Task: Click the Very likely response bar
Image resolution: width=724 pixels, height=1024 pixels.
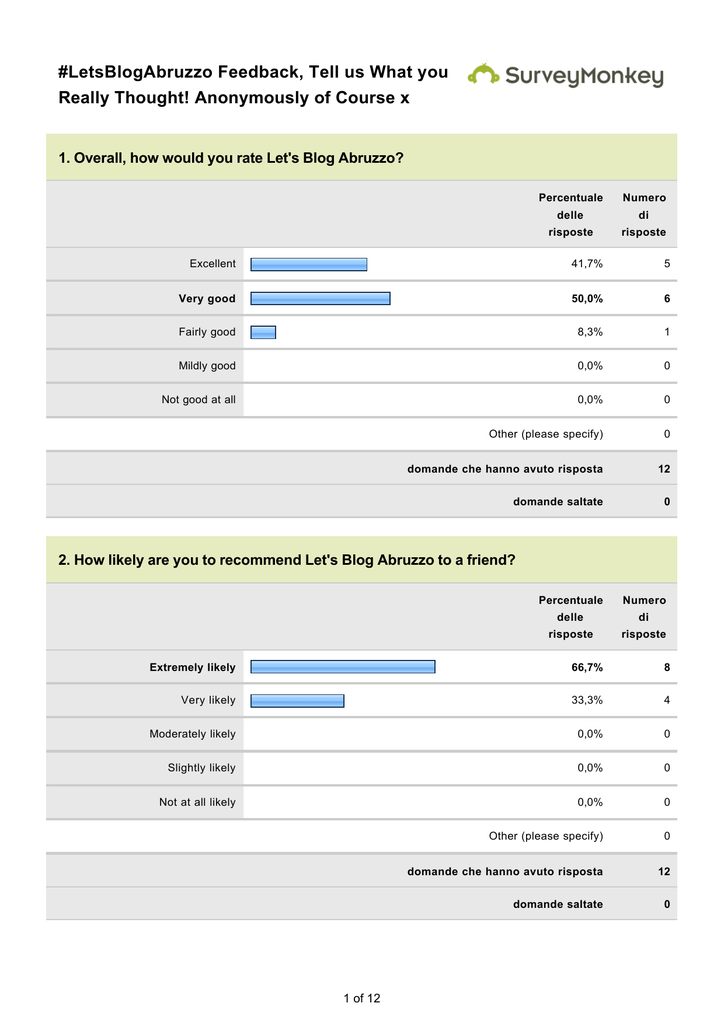Action: tap(297, 701)
